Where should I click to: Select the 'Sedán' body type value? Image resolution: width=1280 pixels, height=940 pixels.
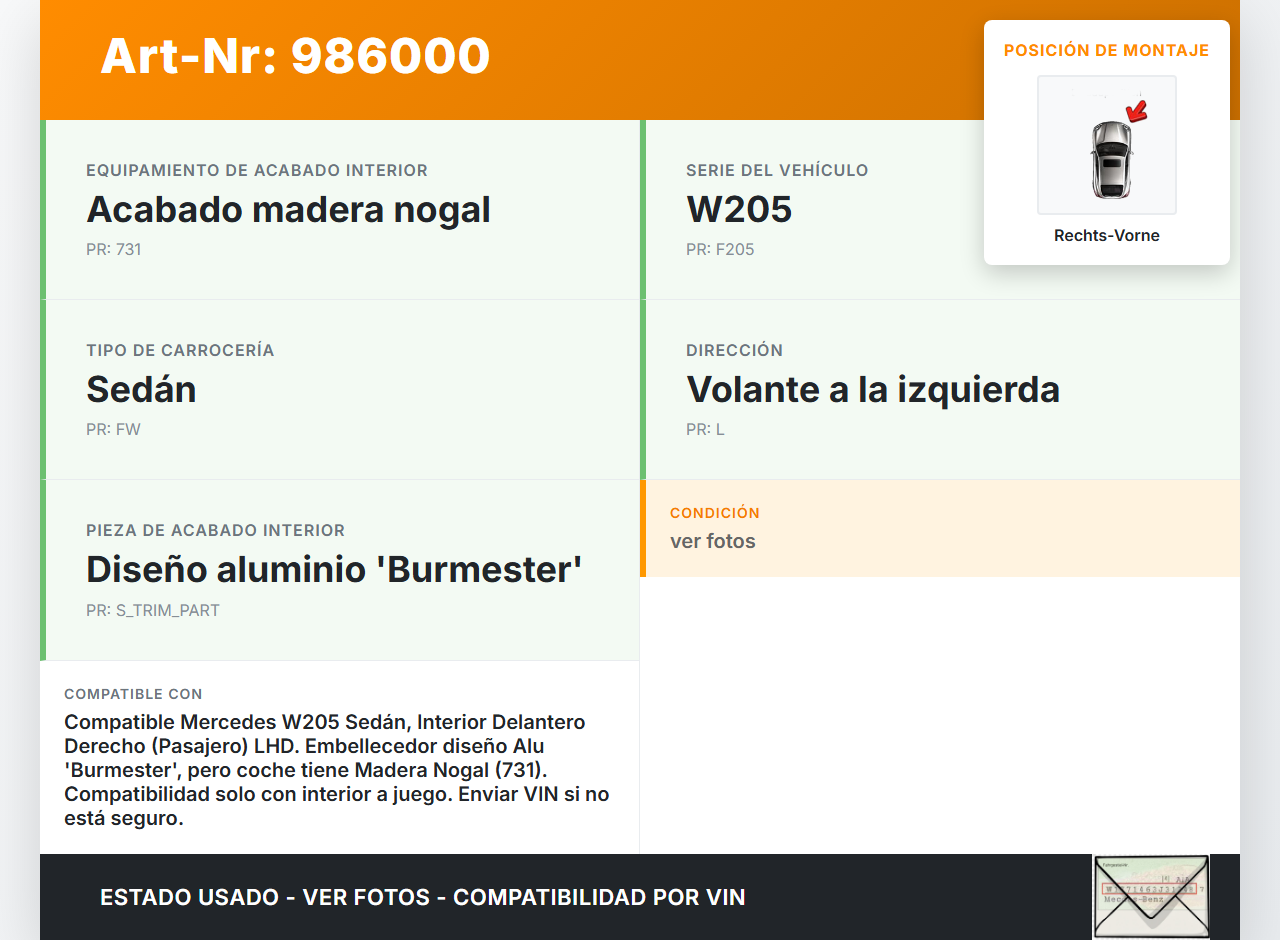141,390
